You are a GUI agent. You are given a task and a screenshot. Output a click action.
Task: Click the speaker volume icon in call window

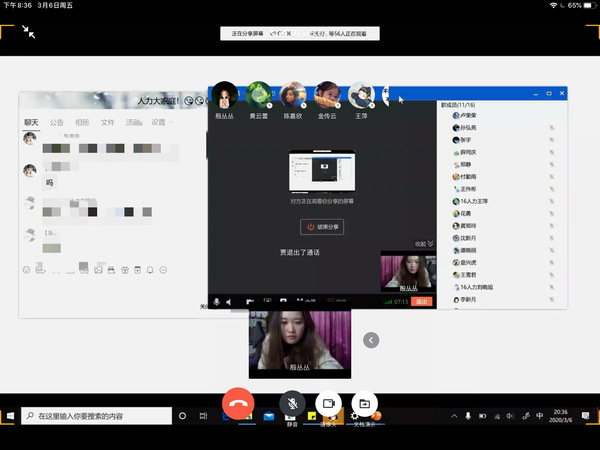(x=230, y=300)
